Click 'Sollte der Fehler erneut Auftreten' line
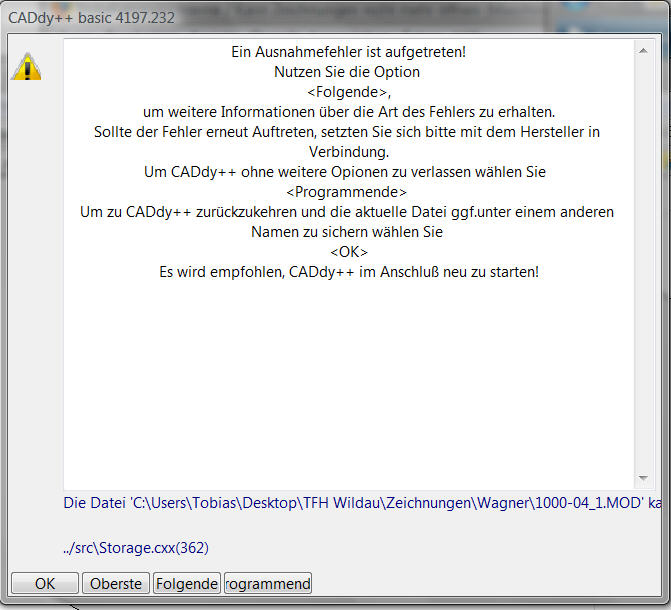 [347, 132]
